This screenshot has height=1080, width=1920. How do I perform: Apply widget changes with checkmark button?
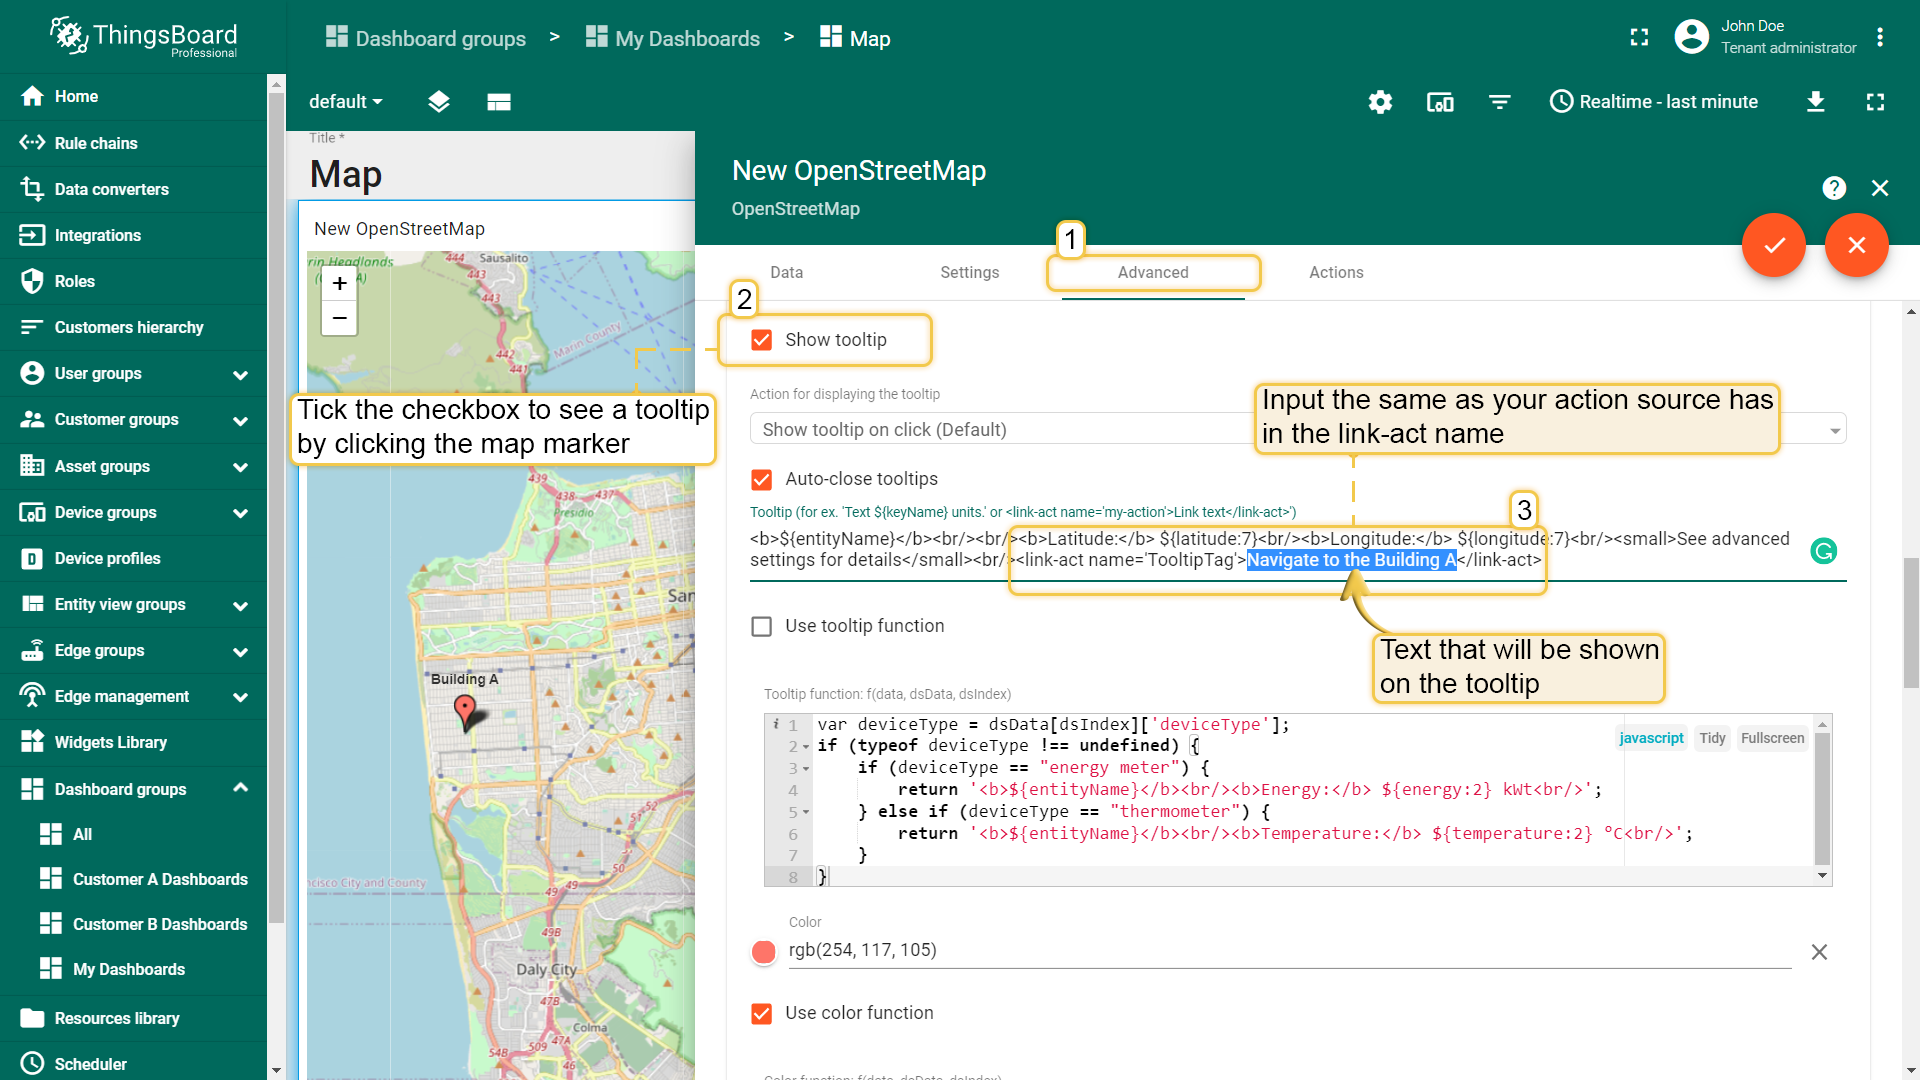point(1774,245)
